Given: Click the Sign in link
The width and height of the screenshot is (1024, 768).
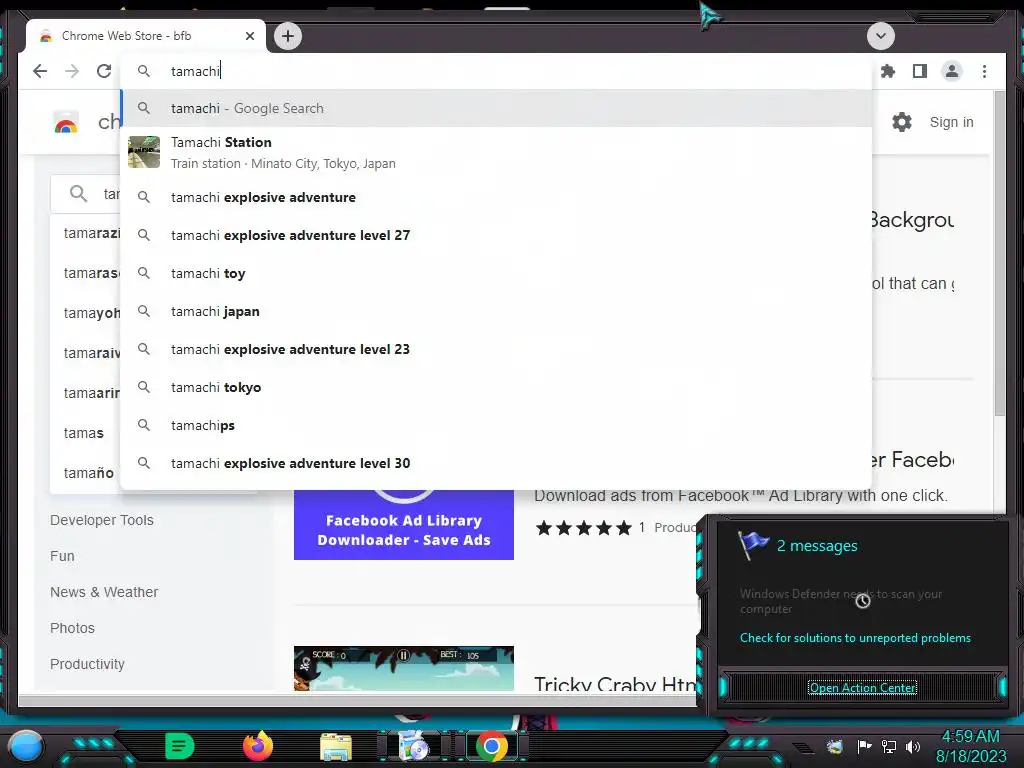Looking at the screenshot, I should [952, 122].
